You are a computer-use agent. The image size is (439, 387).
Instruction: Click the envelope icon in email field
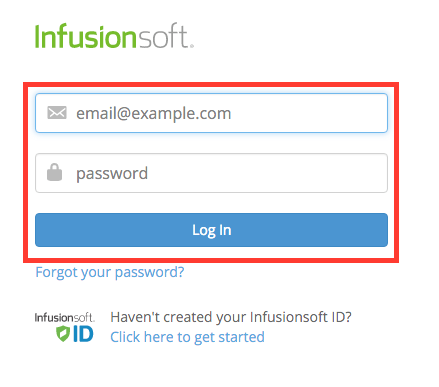pos(57,113)
